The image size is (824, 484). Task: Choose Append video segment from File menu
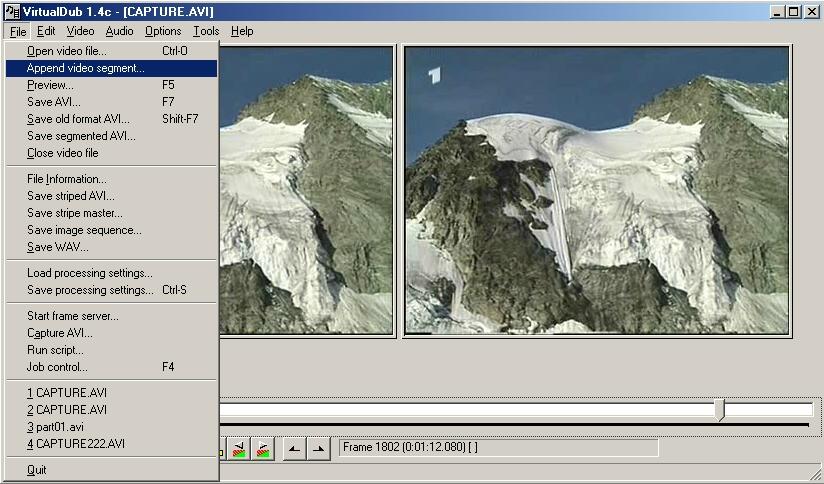pos(86,68)
